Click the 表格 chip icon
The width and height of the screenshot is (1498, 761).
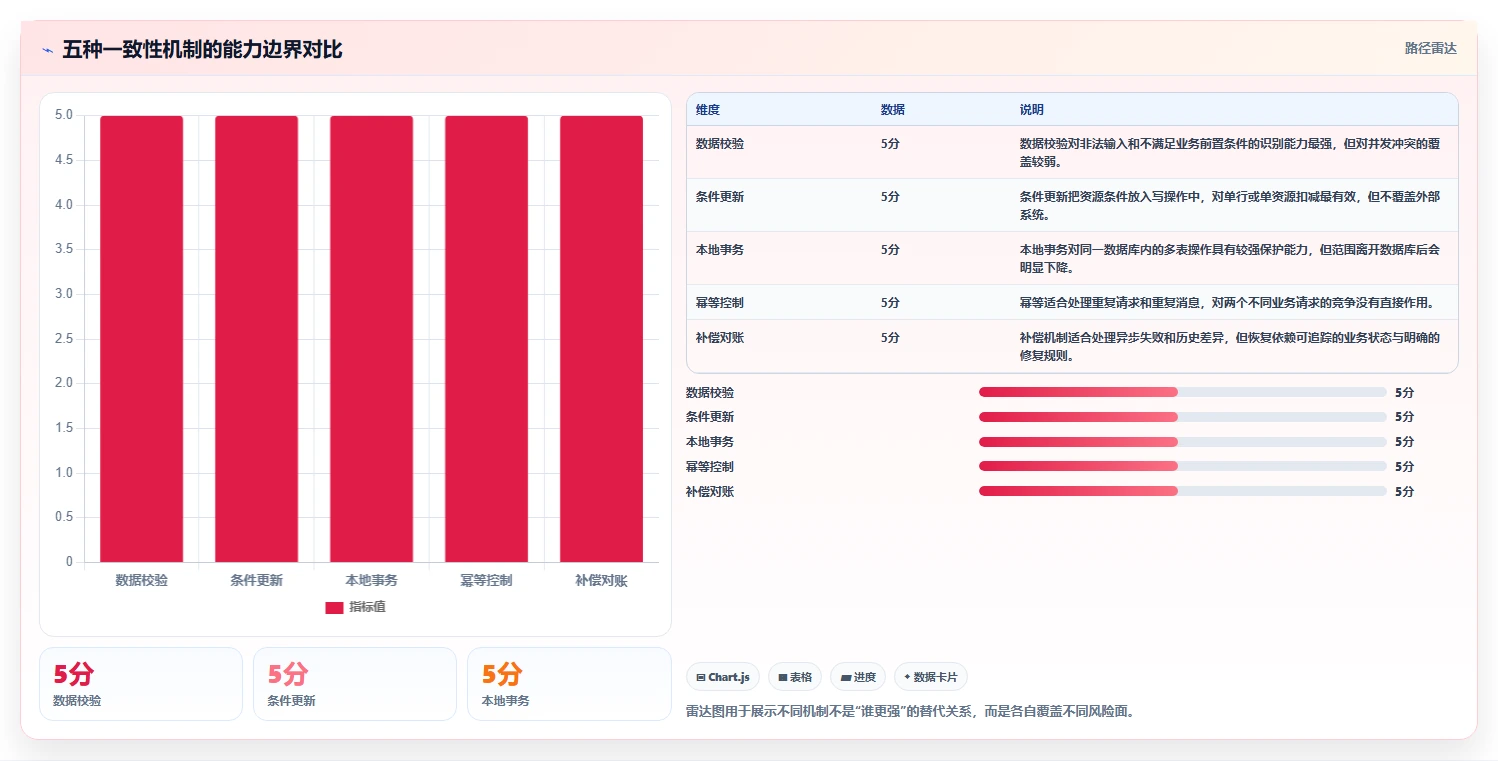783,677
